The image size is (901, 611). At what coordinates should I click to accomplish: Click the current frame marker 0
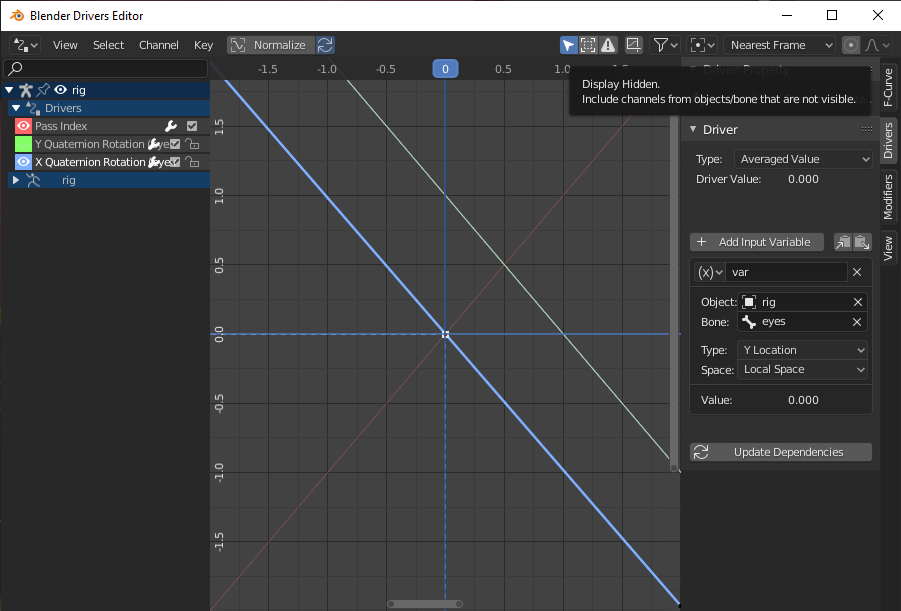pos(445,69)
